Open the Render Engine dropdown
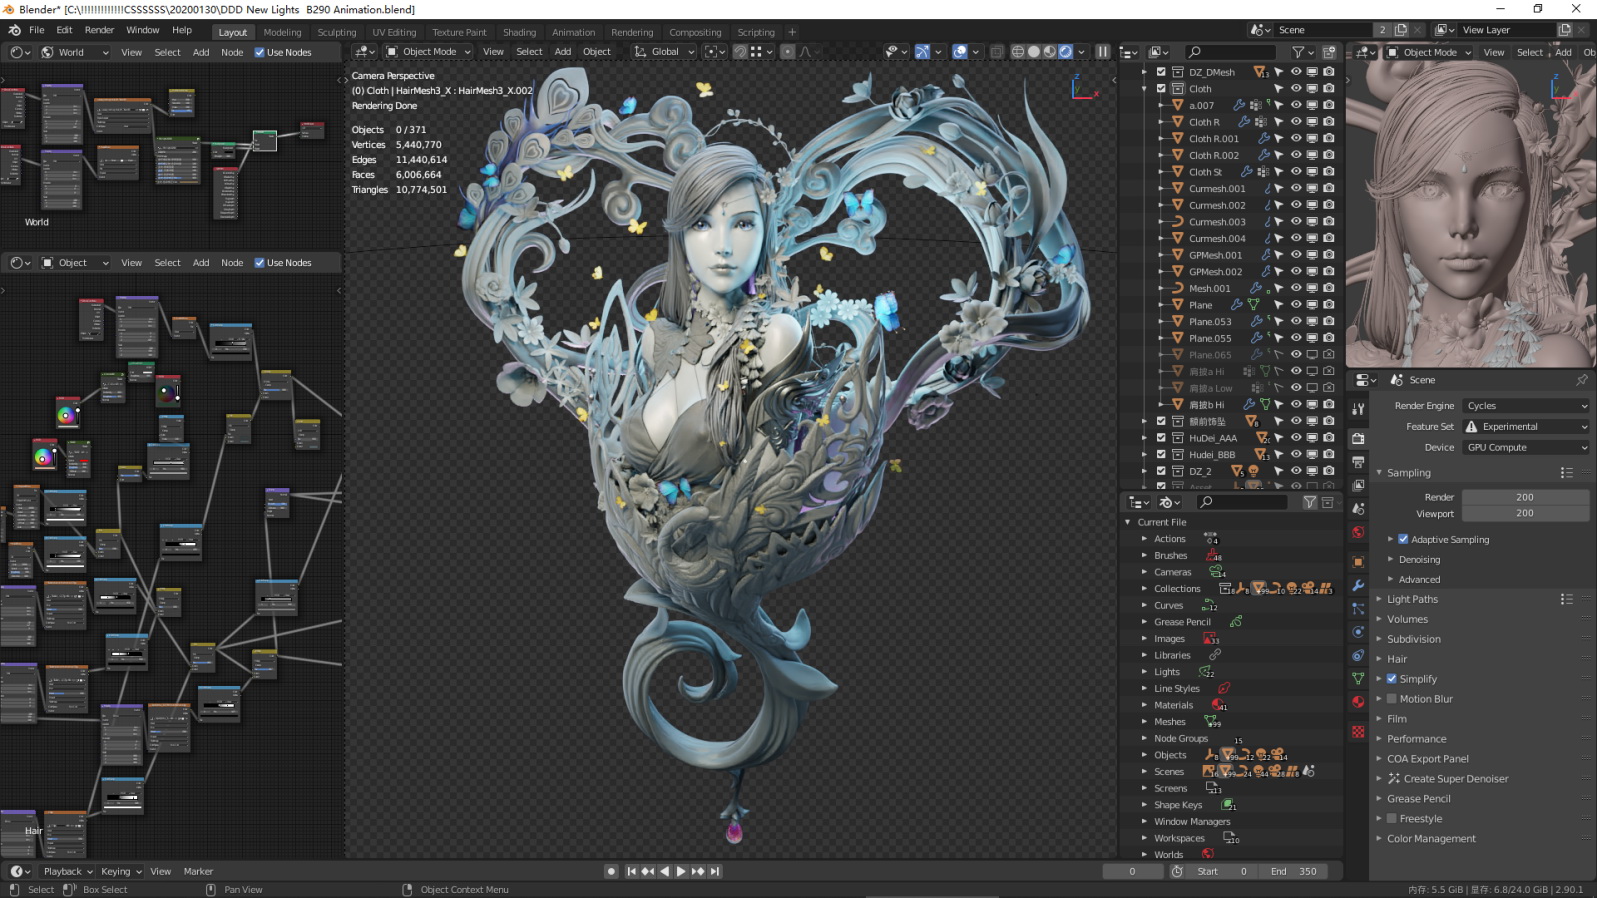 (x=1525, y=406)
